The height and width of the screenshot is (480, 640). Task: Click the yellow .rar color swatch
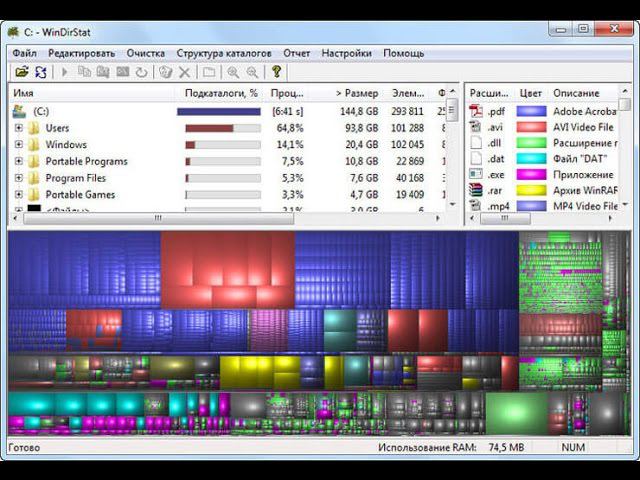coord(531,190)
